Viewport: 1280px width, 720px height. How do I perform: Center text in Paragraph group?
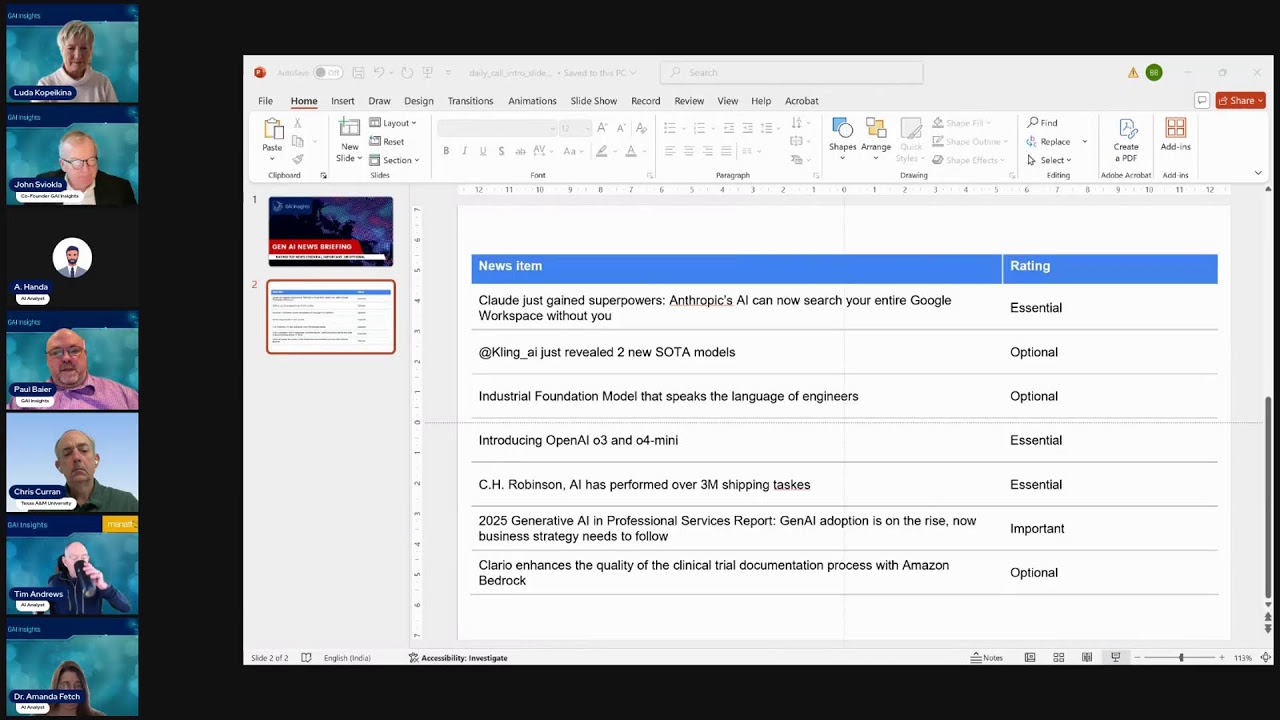pyautogui.click(x=689, y=151)
